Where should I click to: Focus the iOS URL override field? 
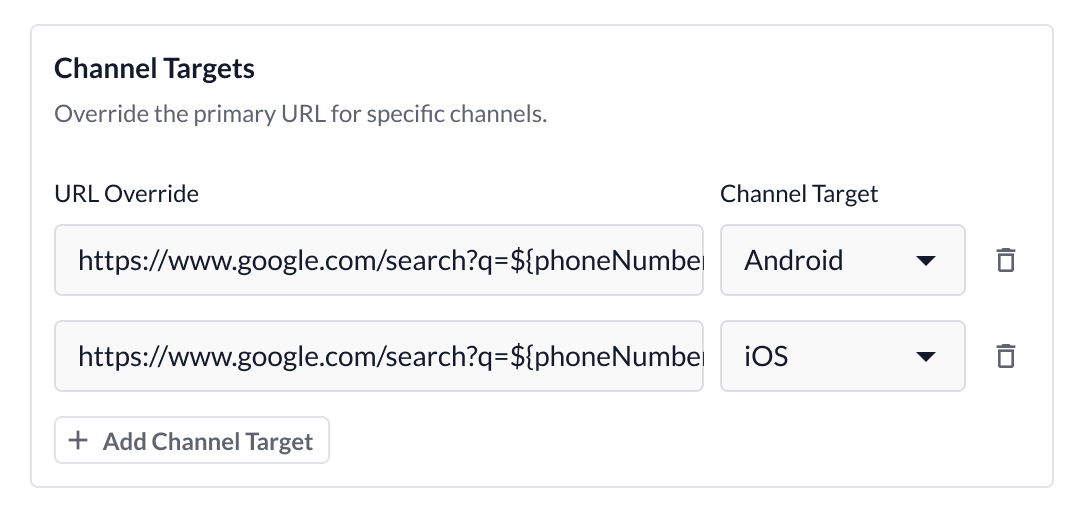(378, 356)
